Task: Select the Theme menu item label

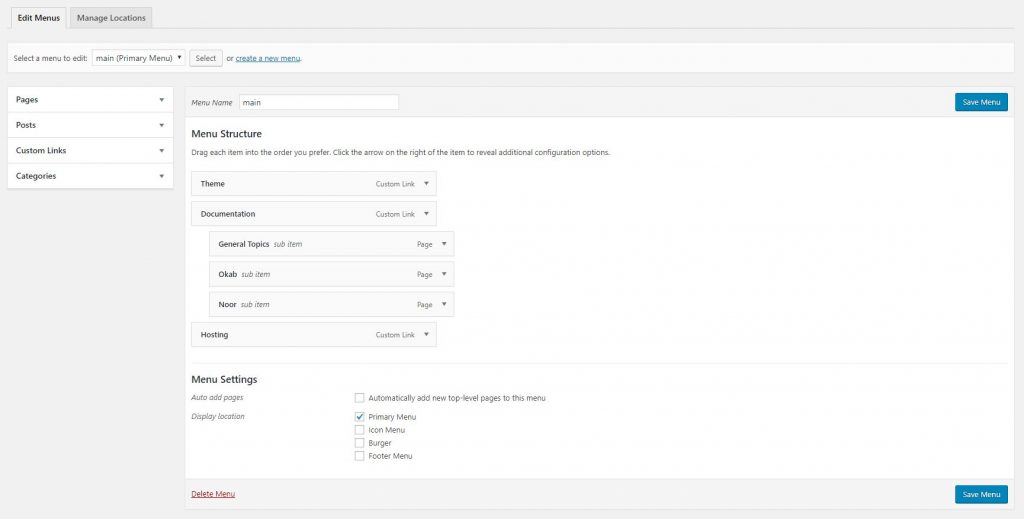Action: [x=212, y=184]
